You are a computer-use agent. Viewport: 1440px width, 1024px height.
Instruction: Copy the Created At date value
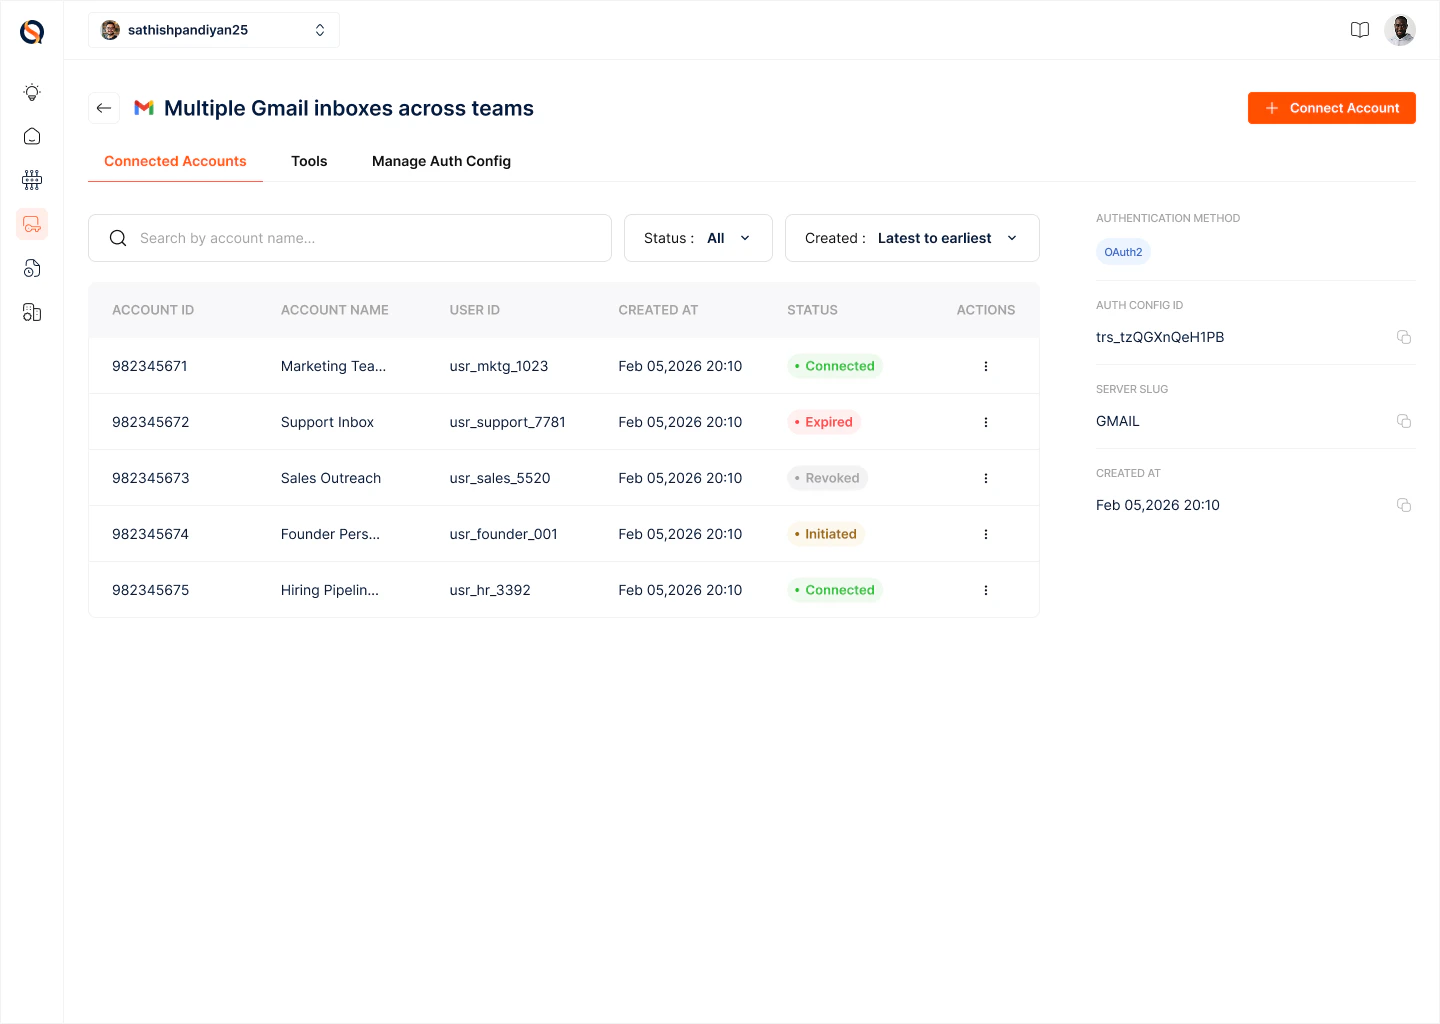click(1404, 505)
